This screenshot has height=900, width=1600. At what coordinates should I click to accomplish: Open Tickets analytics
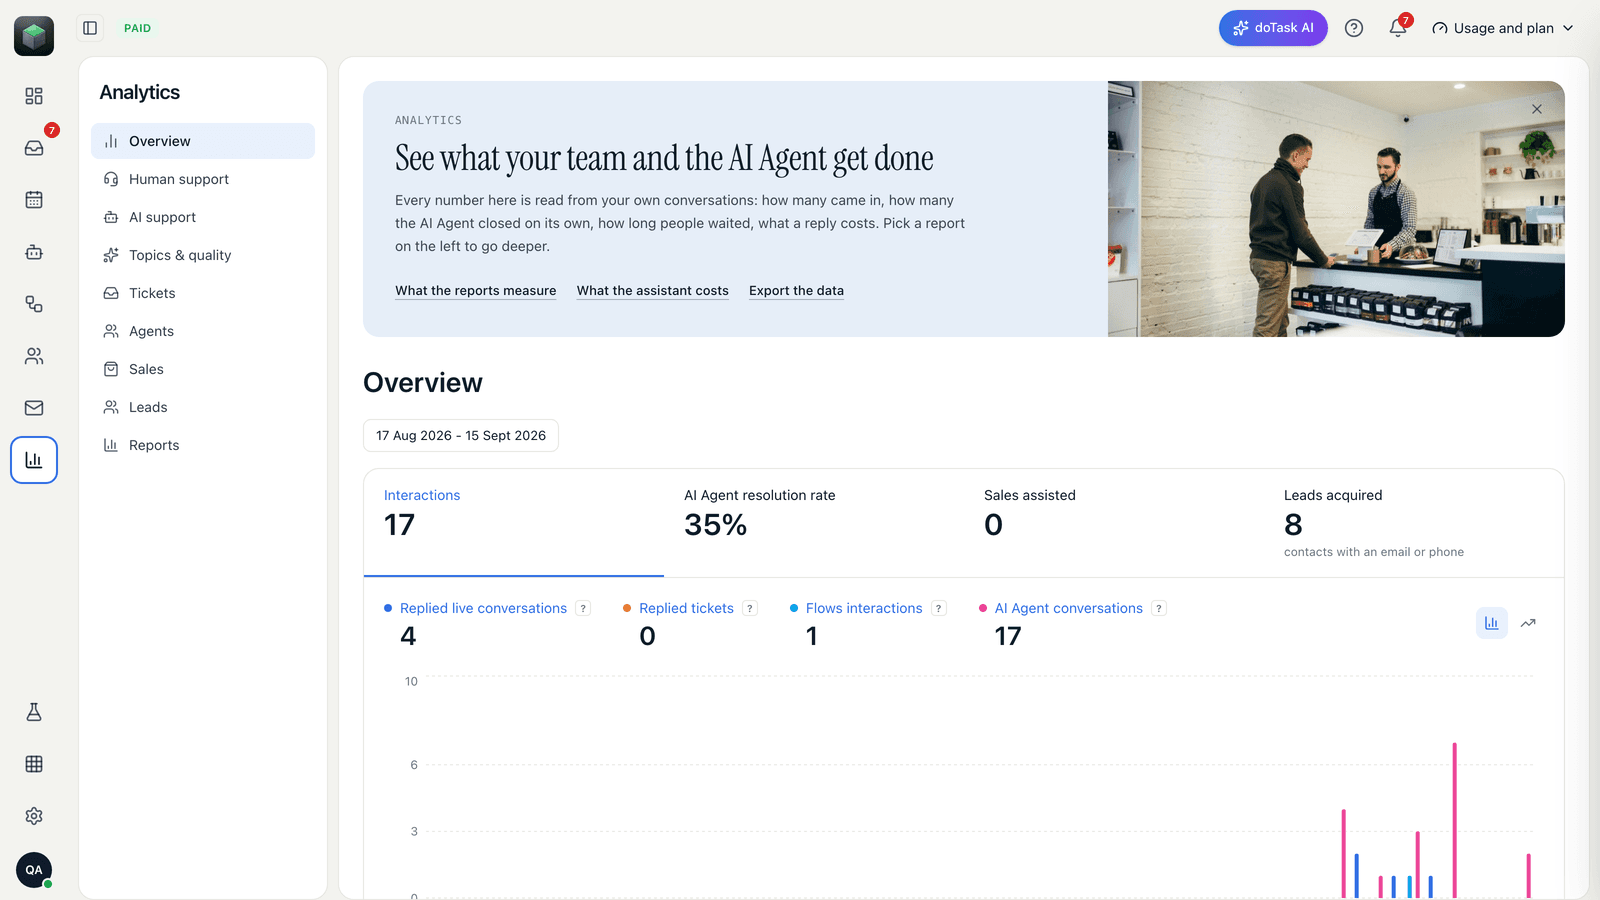pyautogui.click(x=203, y=293)
